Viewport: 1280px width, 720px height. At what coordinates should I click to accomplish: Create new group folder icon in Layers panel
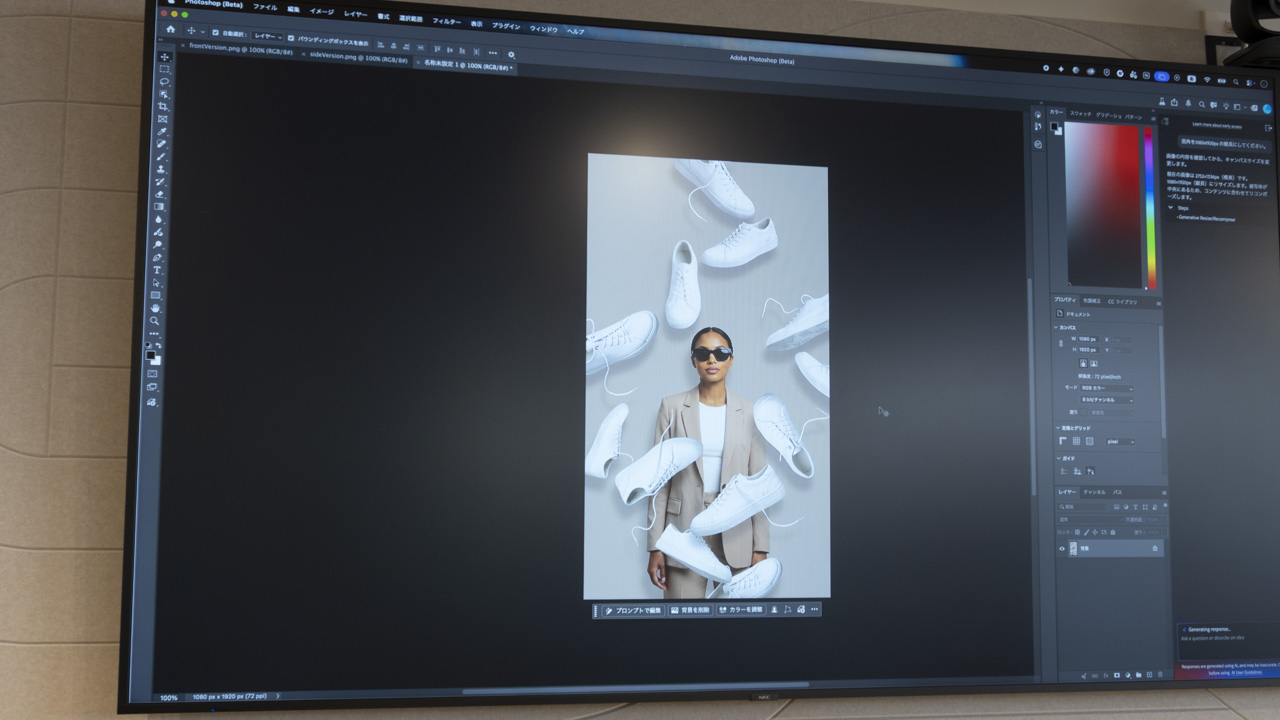pyautogui.click(x=1138, y=676)
